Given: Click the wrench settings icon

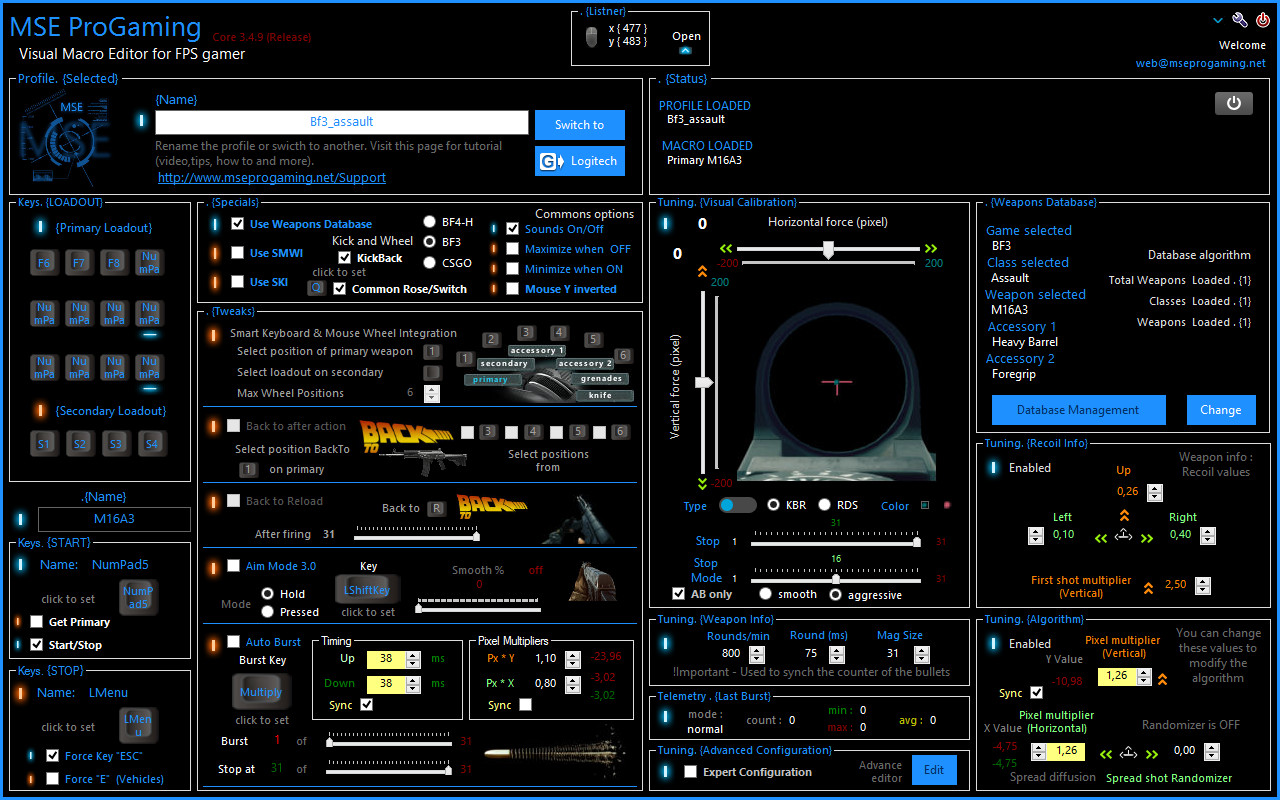Looking at the screenshot, I should [x=1240, y=20].
